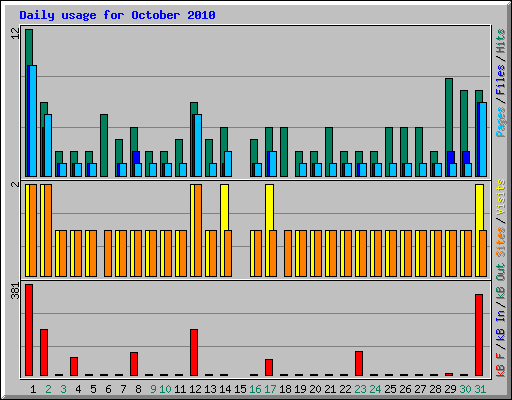Click the 'Pages' legend label
The height and width of the screenshot is (400, 512).
[x=501, y=122]
